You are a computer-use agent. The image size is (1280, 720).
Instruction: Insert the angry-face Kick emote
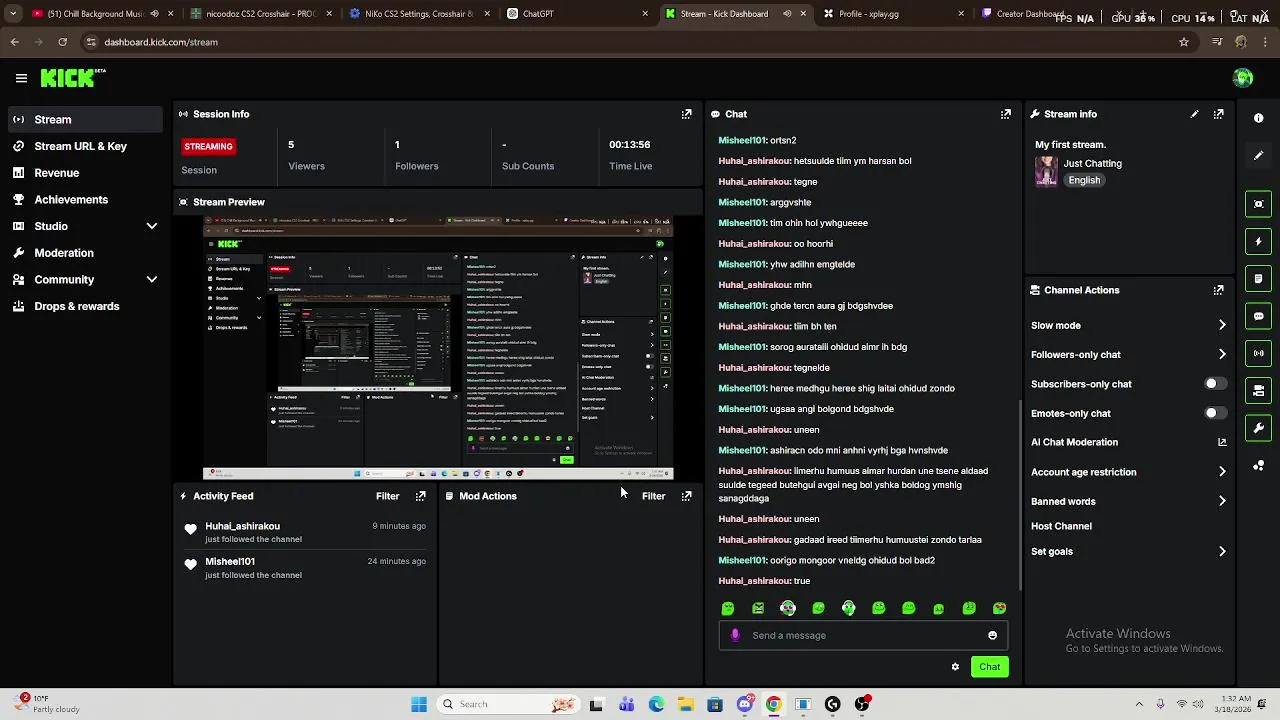click(x=758, y=608)
